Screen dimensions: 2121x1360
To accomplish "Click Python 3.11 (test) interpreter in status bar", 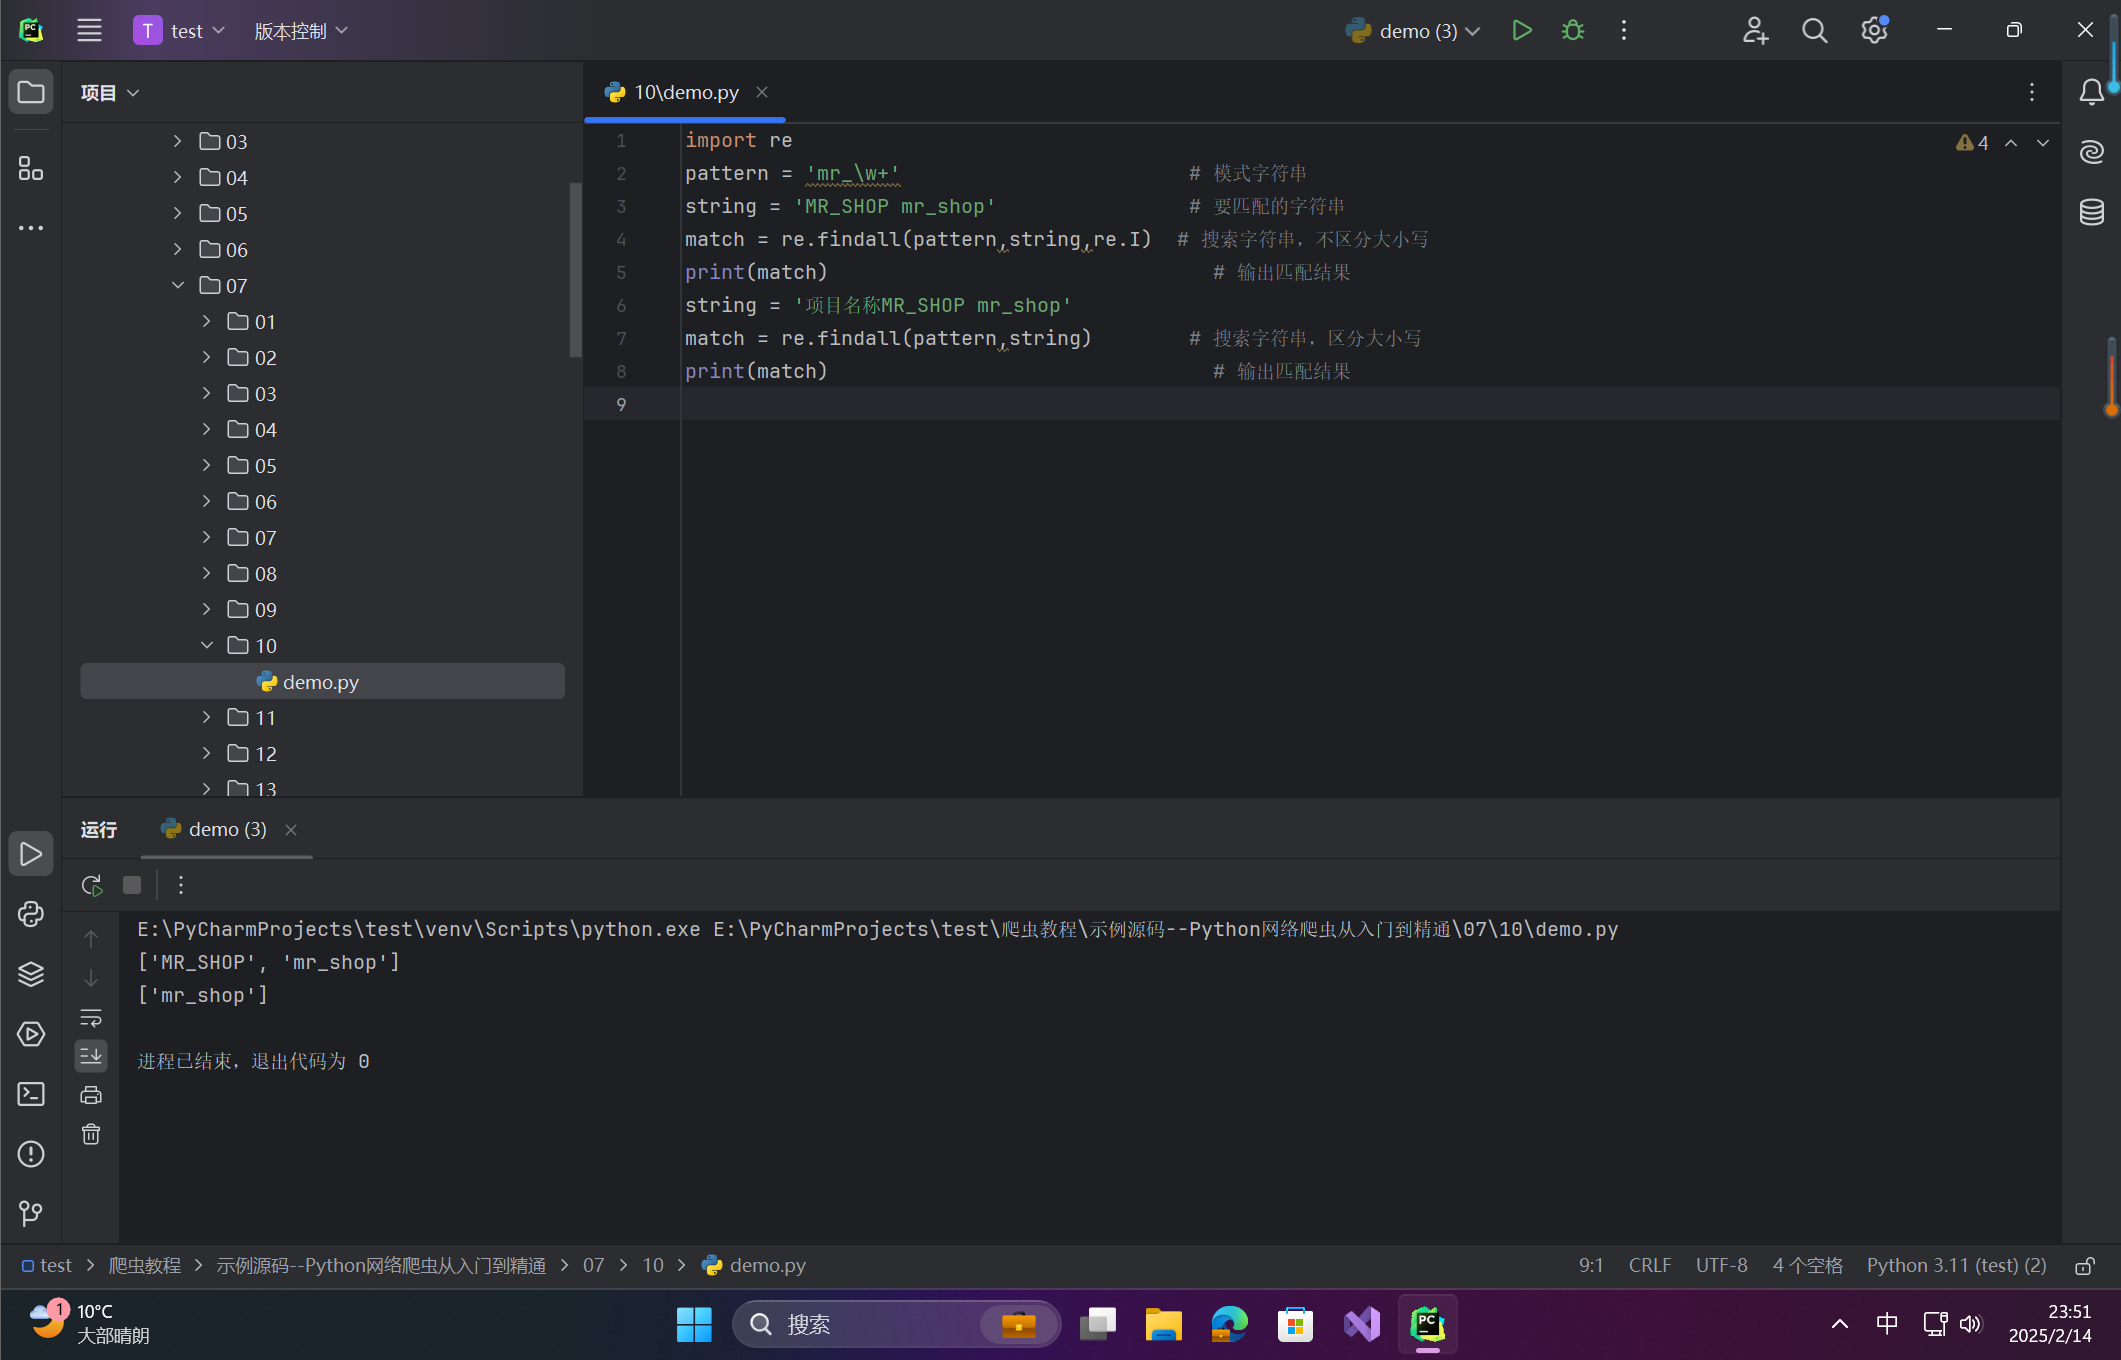I will click(x=1956, y=1265).
